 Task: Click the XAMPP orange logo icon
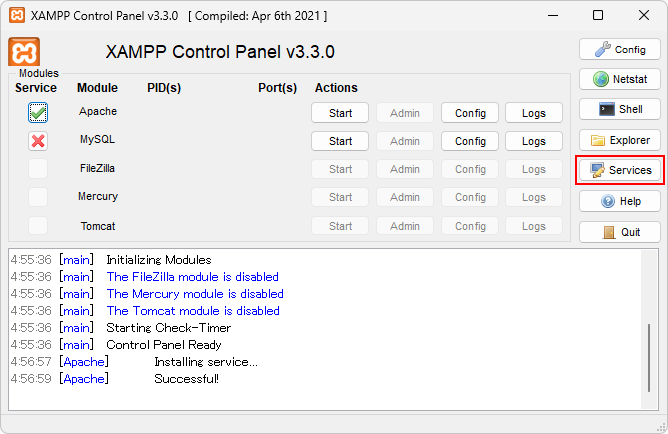click(24, 52)
